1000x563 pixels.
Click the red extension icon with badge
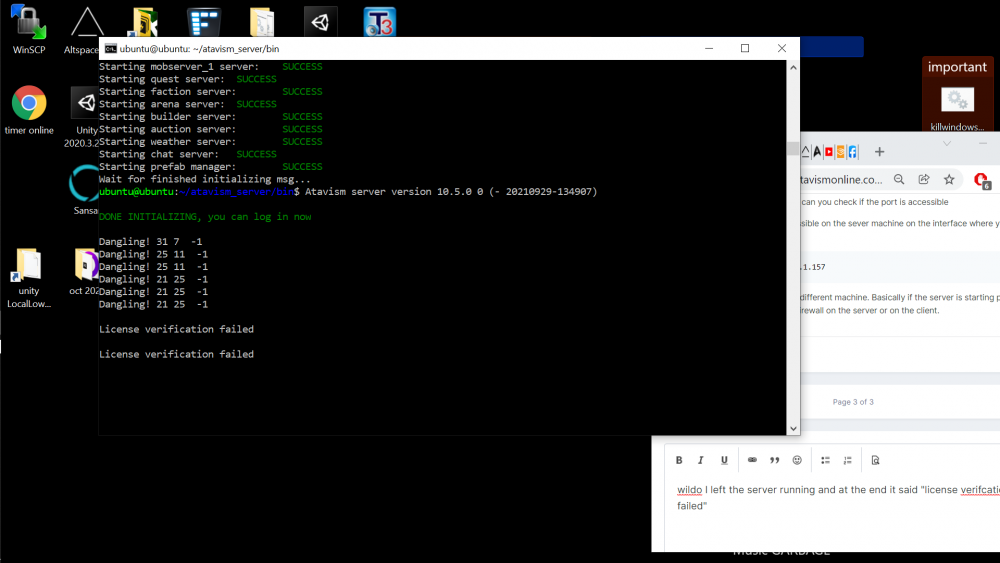click(x=982, y=180)
